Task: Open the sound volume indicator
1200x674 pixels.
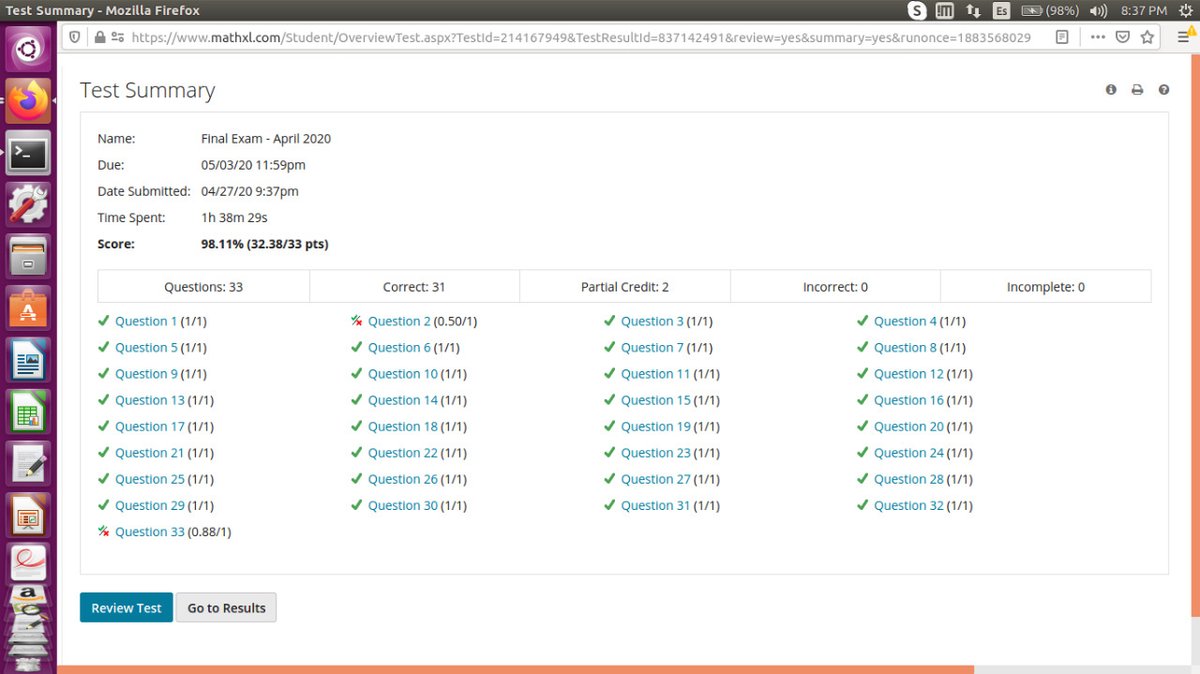Action: (1098, 11)
